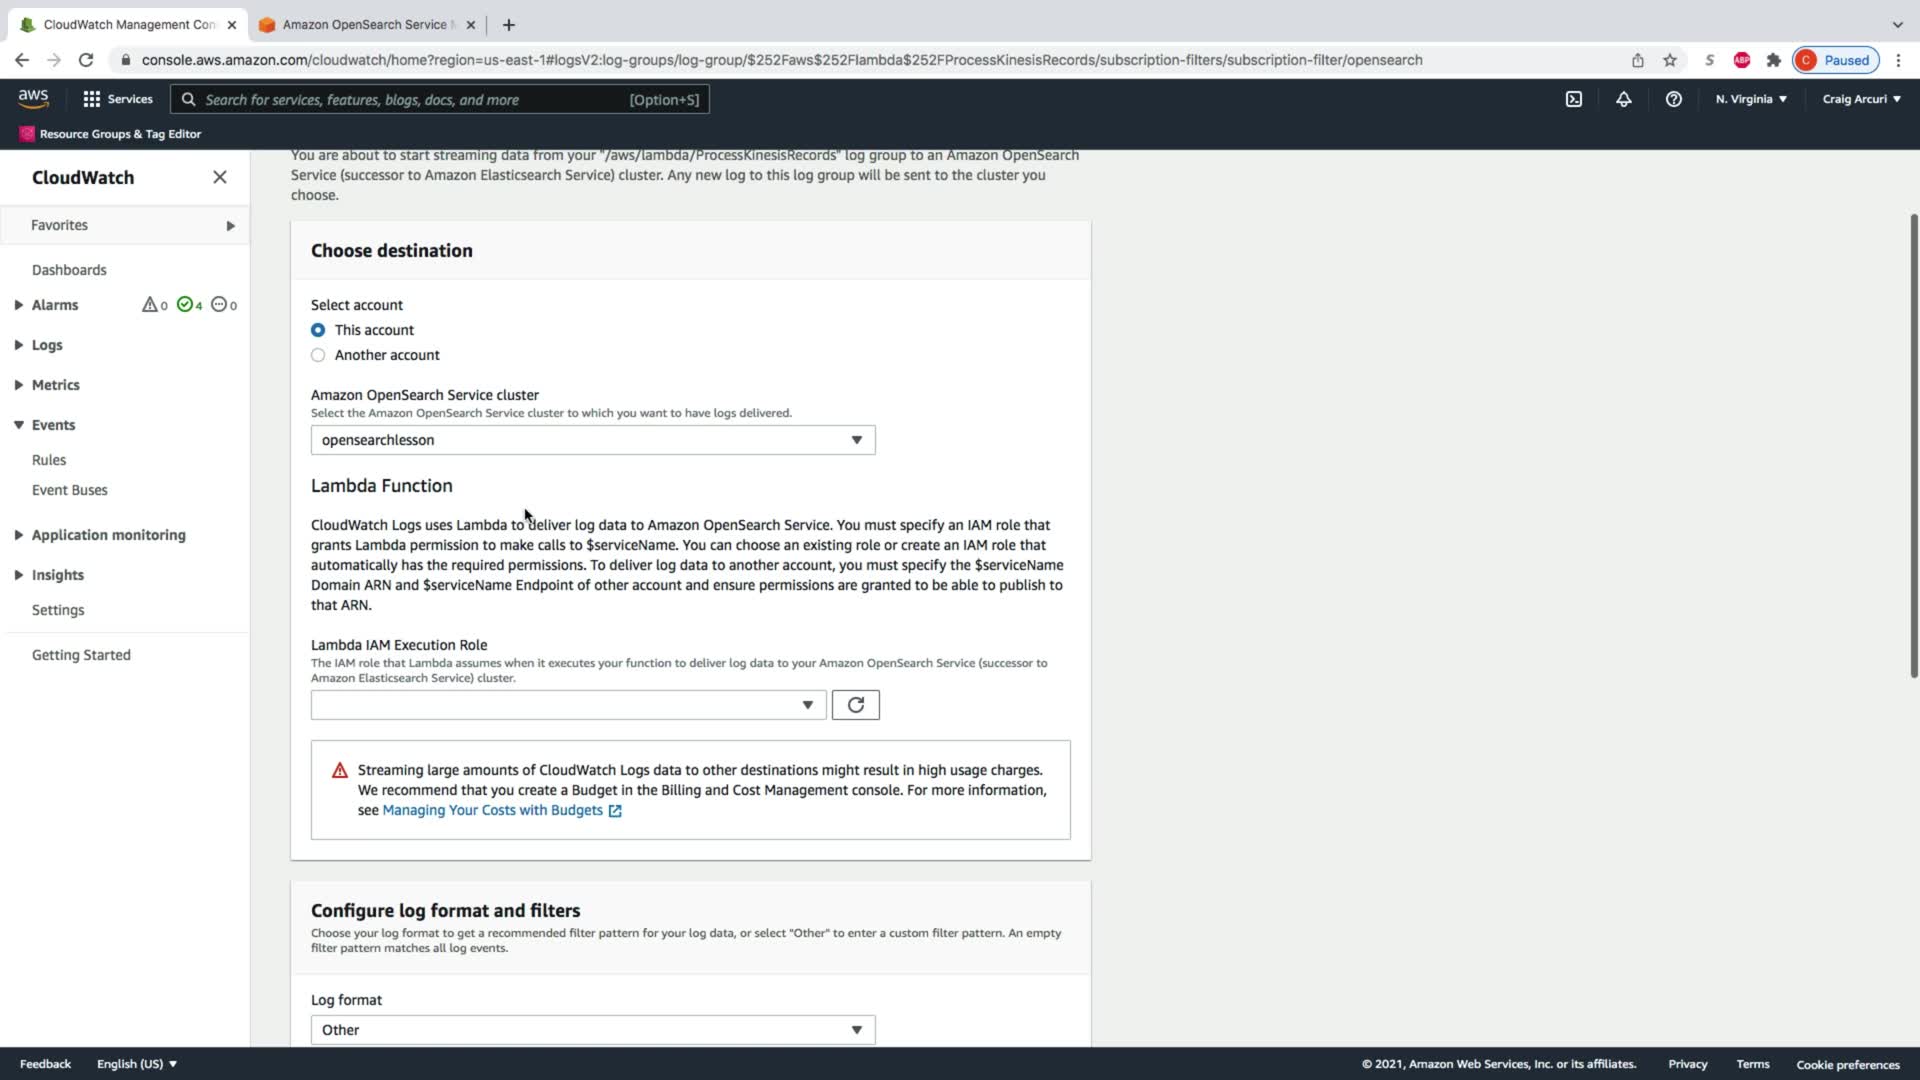Select the Another account radio button
Viewport: 1920px width, 1080px height.
[318, 355]
